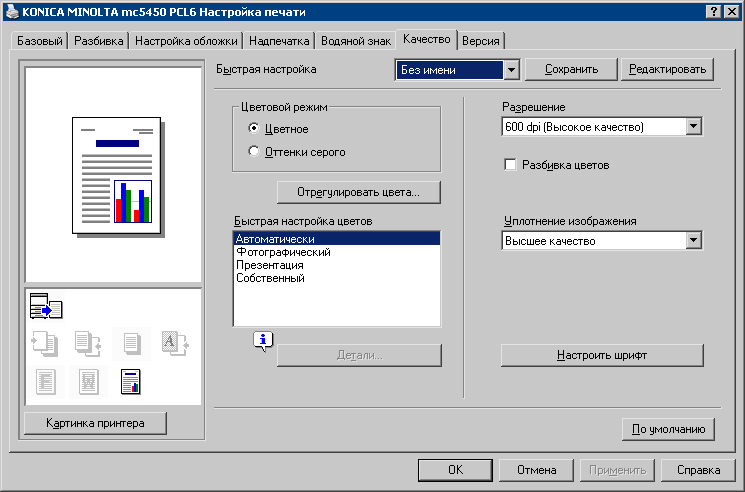Click the question mark help button in the title bar
745x492 pixels.
click(714, 11)
